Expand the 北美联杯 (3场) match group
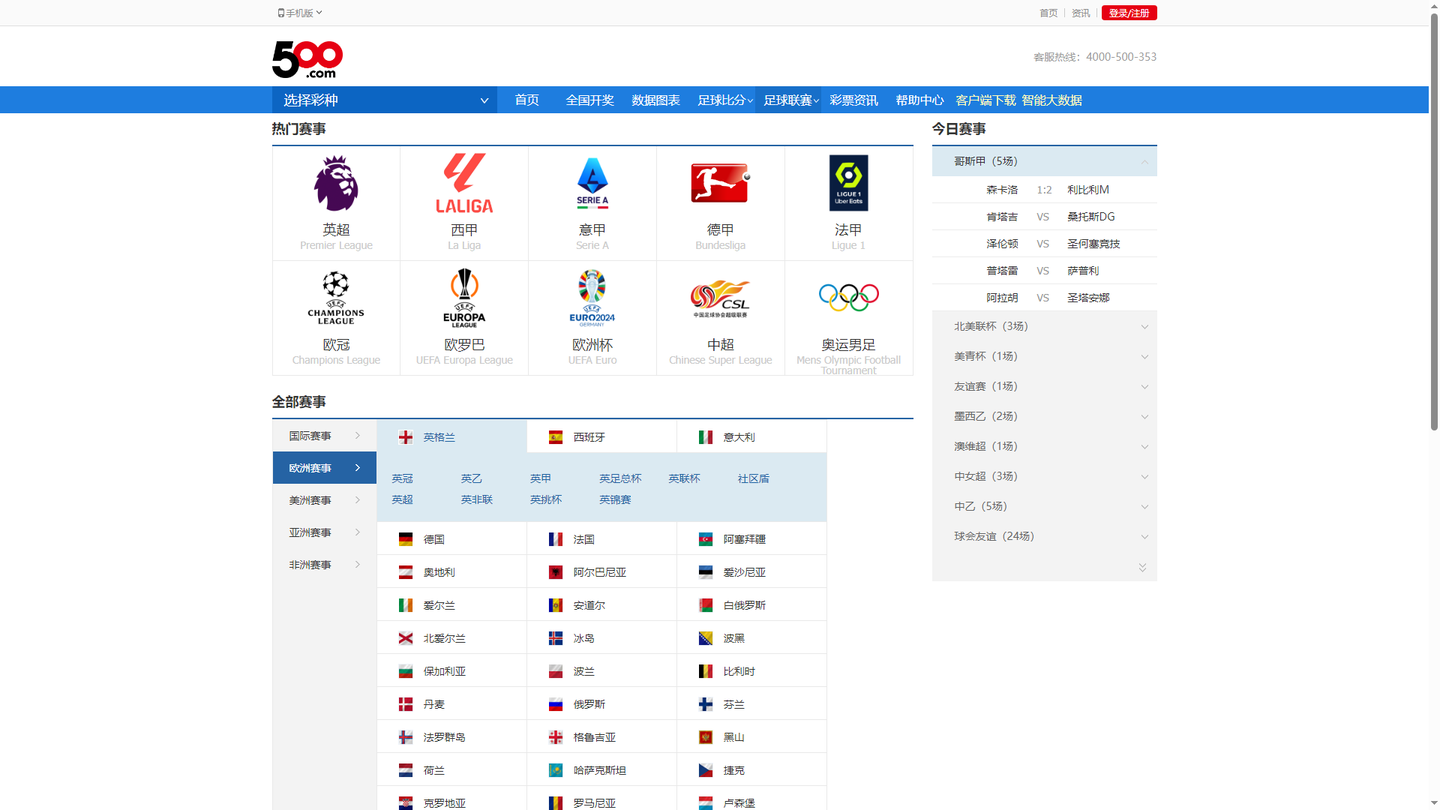1440x810 pixels. tap(1044, 326)
